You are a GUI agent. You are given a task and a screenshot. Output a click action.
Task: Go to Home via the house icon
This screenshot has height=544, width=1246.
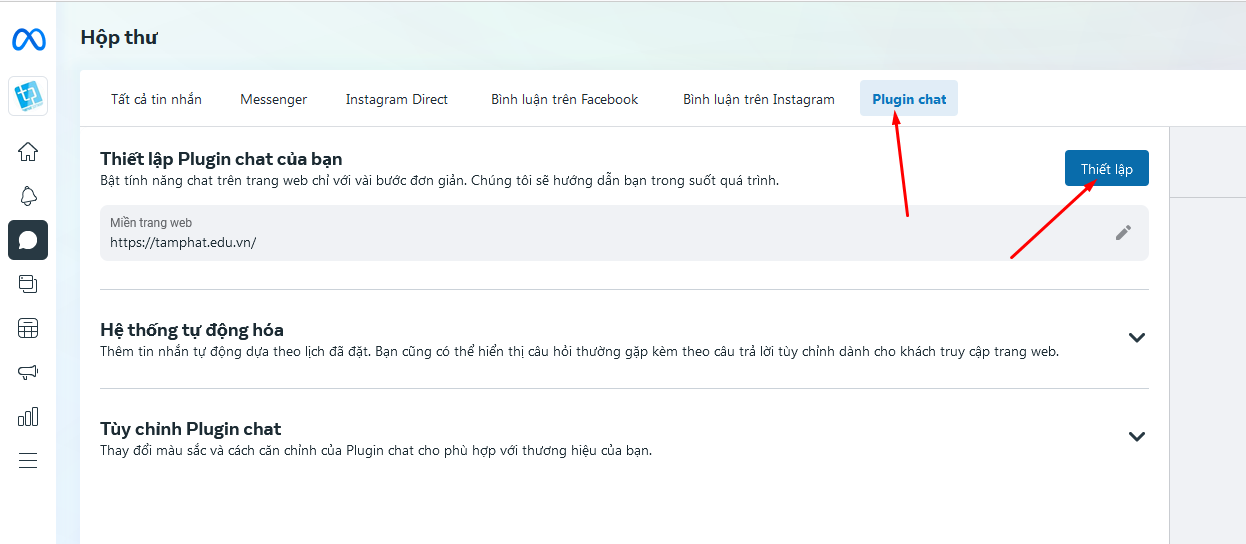click(x=28, y=152)
